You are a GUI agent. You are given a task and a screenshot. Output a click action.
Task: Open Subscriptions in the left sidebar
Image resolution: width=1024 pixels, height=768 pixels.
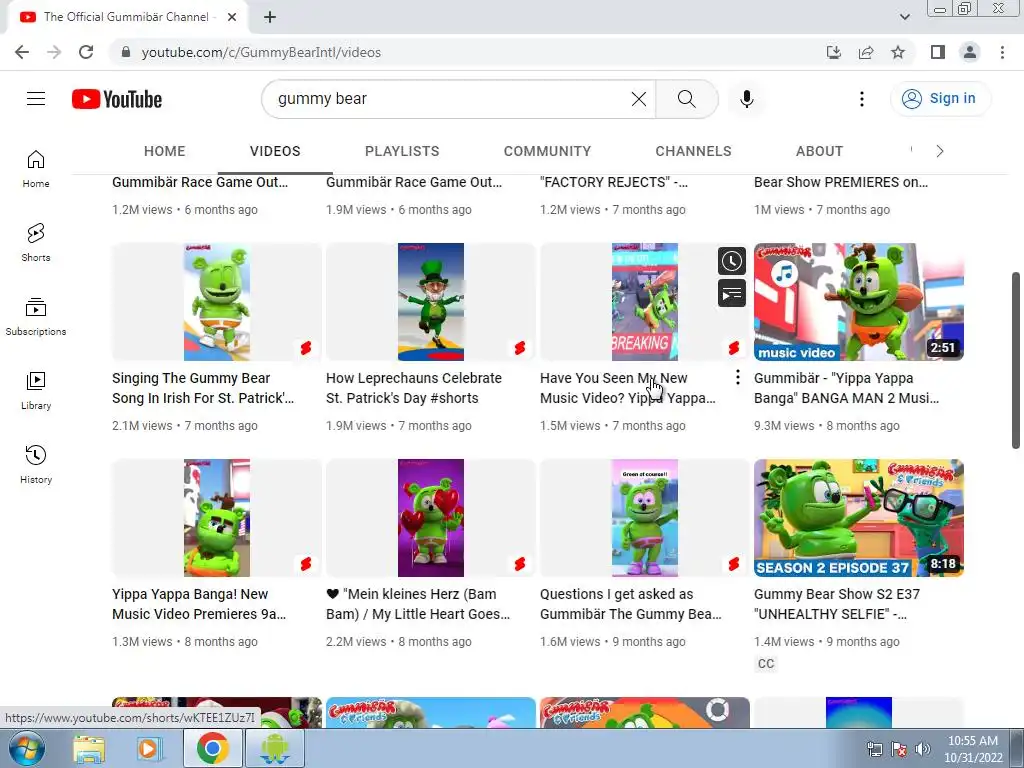tap(36, 317)
